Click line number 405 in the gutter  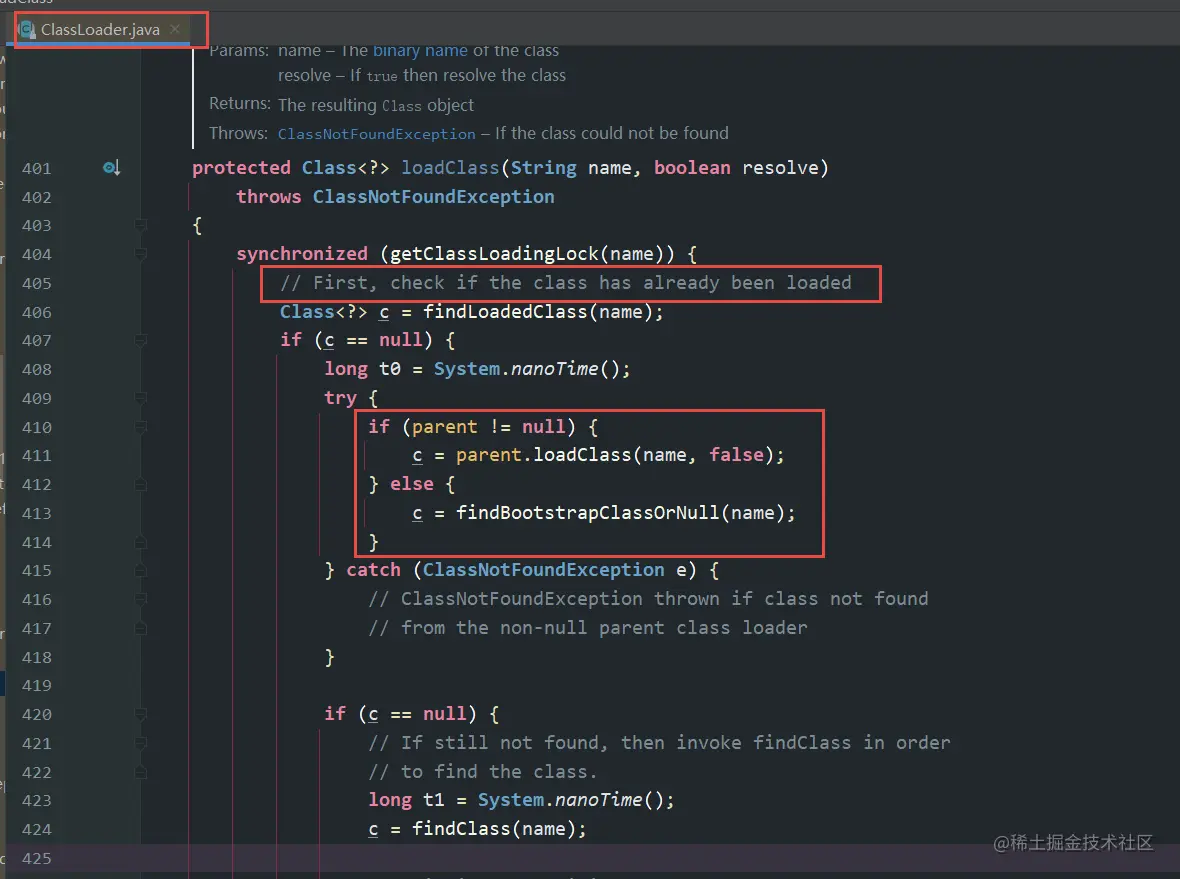(x=36, y=284)
